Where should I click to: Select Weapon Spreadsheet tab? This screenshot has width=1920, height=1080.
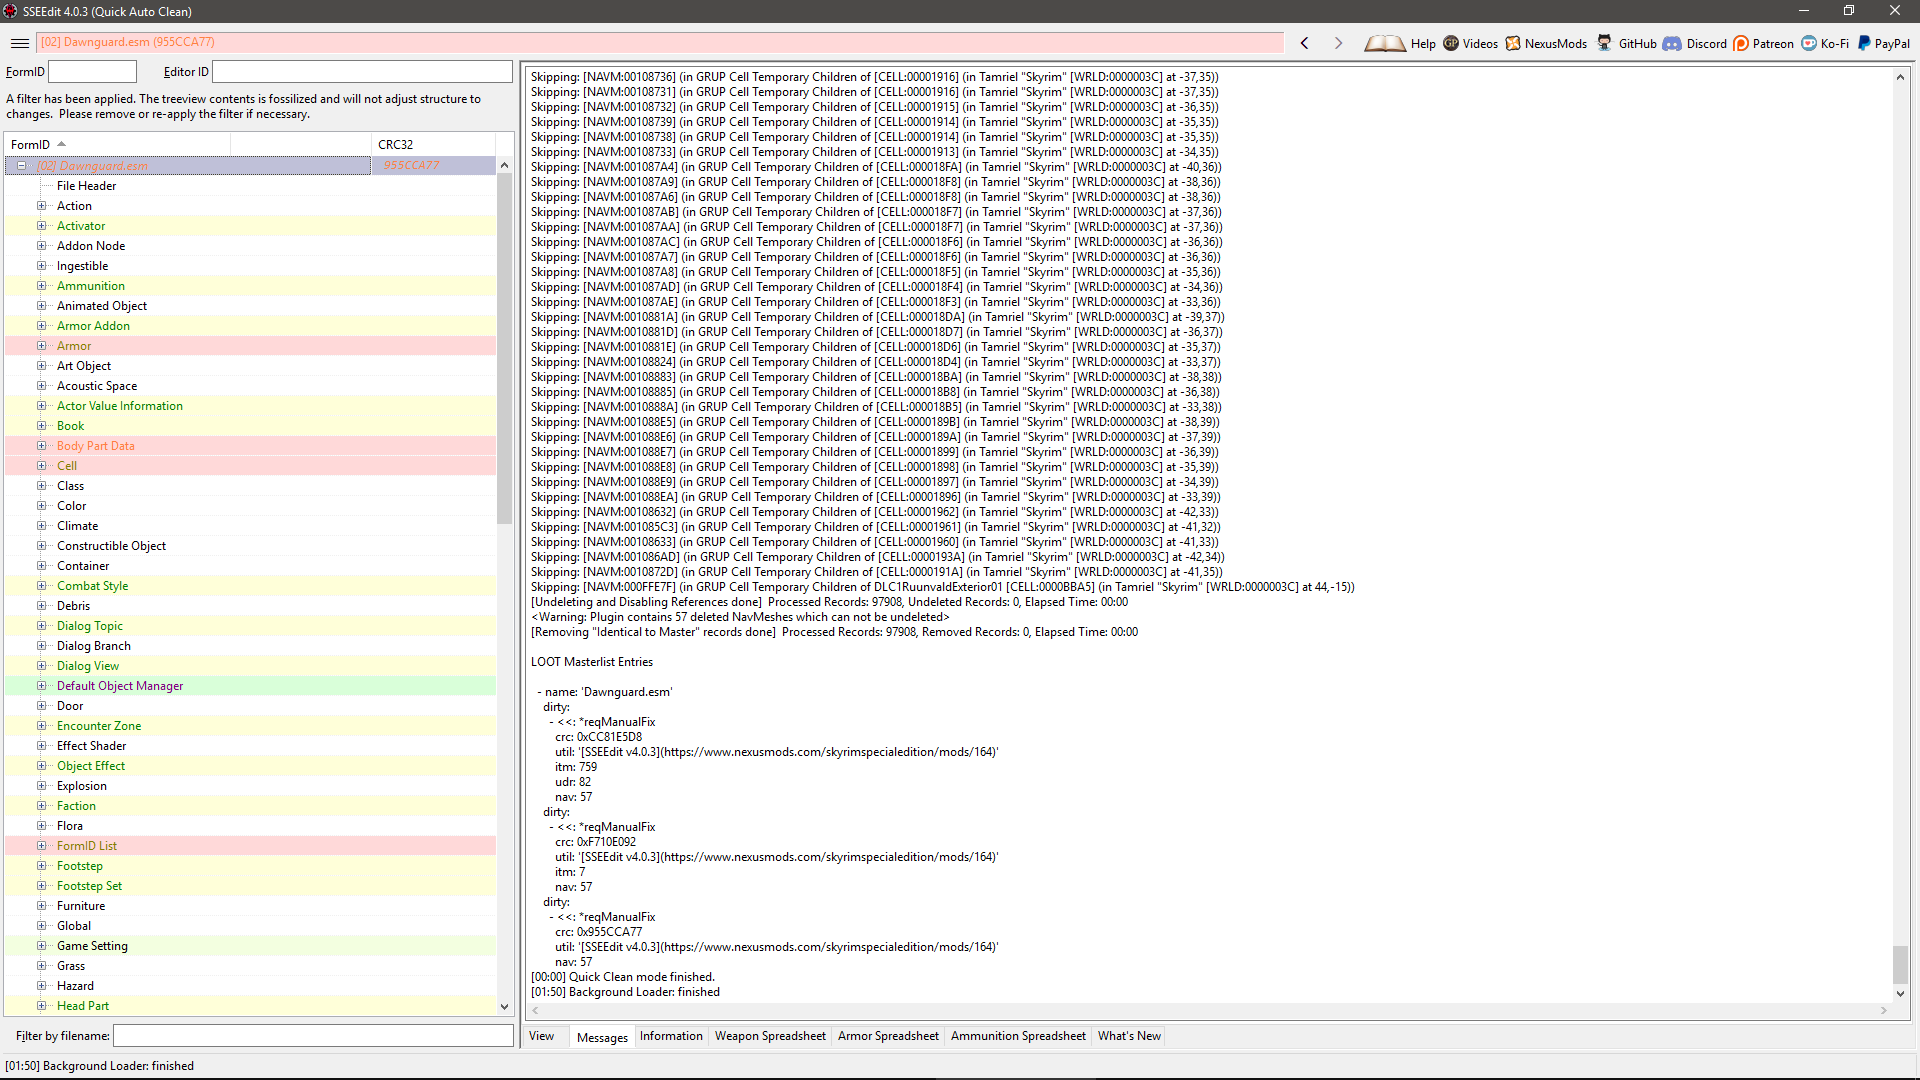click(770, 1035)
